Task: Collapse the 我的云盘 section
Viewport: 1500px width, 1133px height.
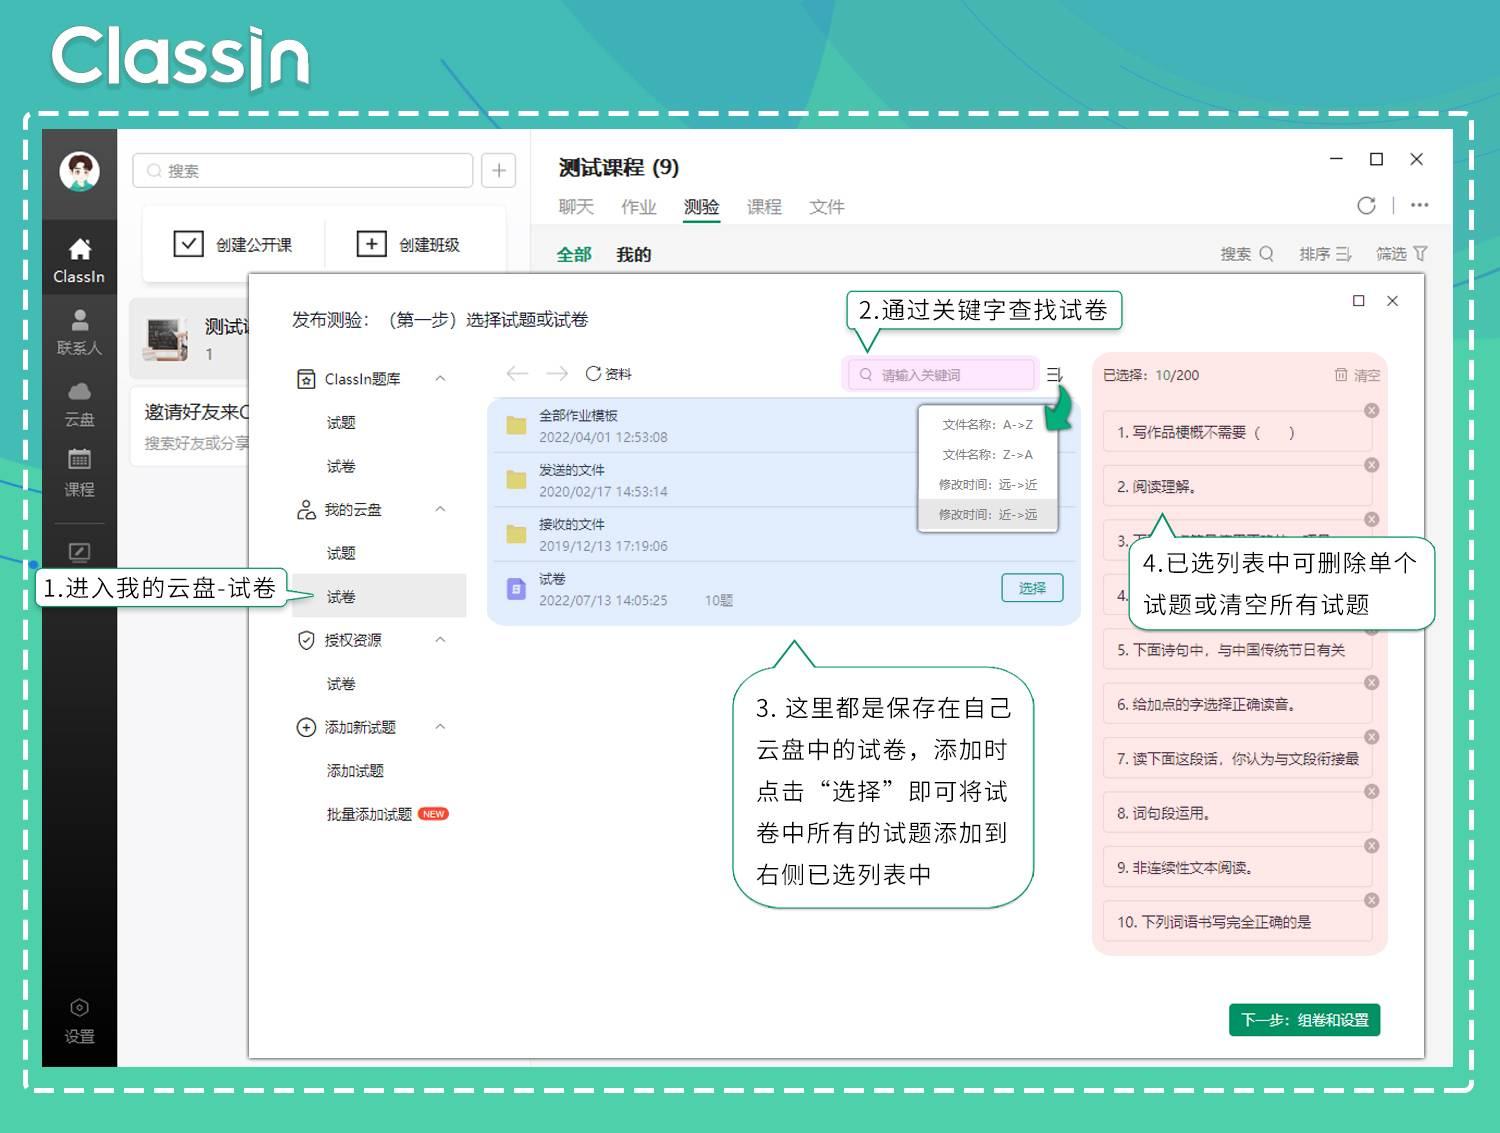Action: 440,509
